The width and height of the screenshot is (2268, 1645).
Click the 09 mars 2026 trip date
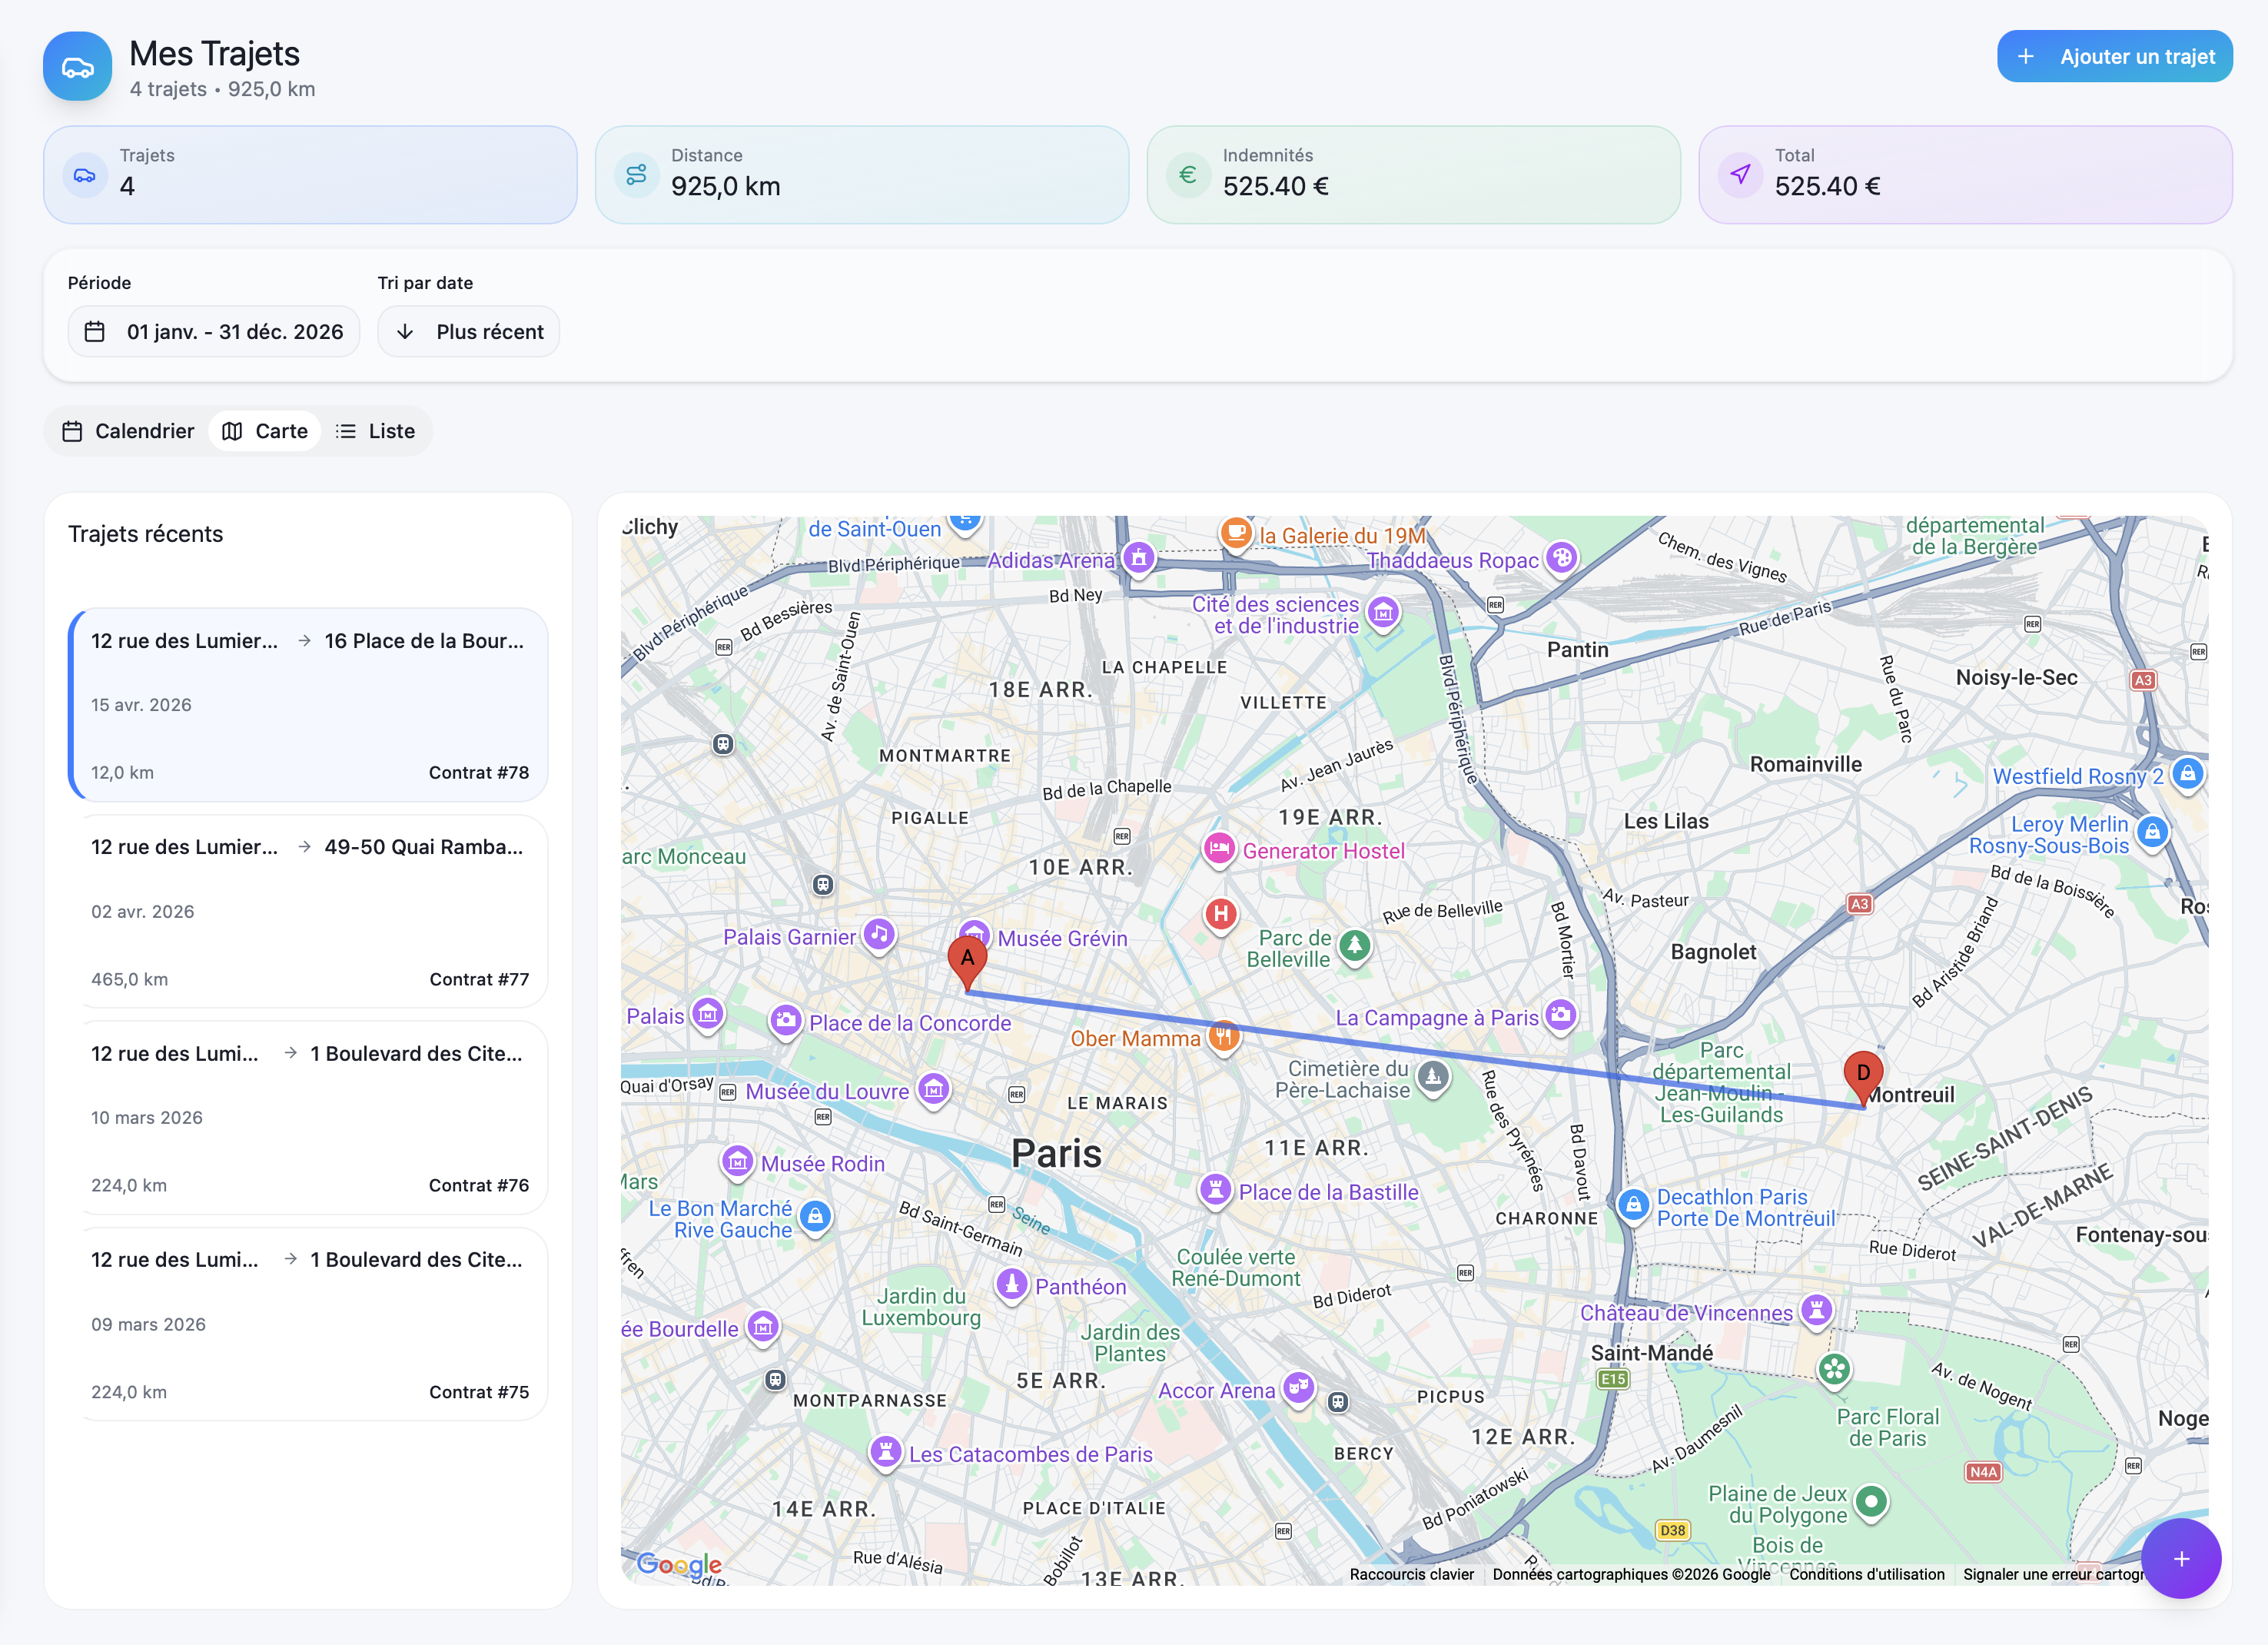coord(148,1324)
